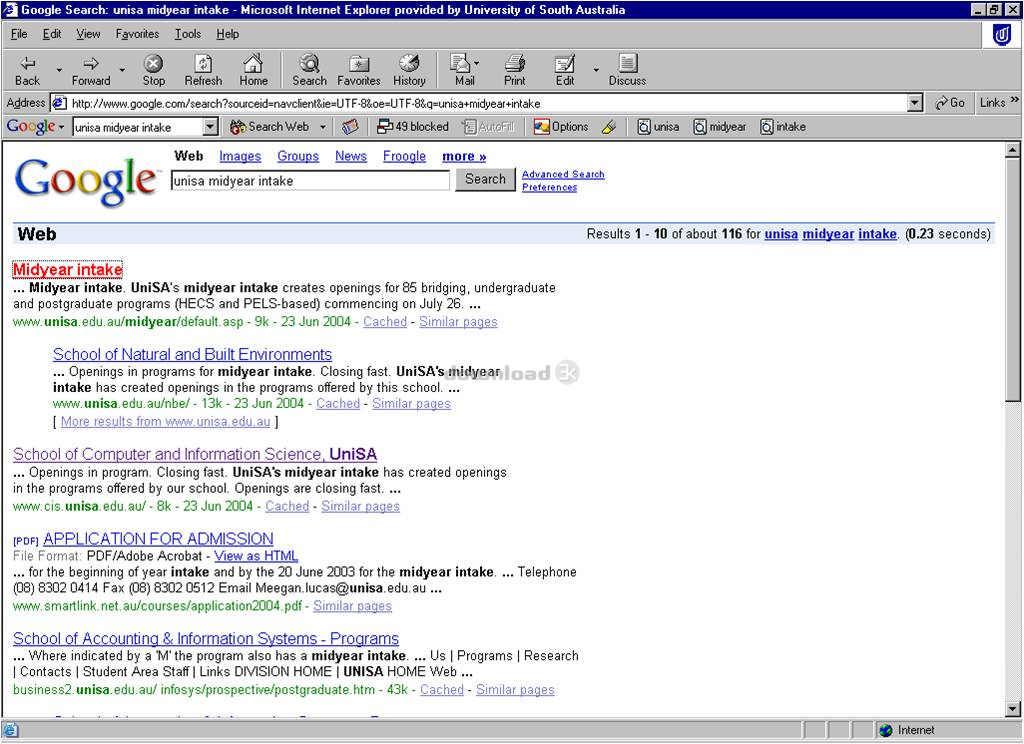Open the History toolbar icon
This screenshot has width=1024, height=744.
409,71
